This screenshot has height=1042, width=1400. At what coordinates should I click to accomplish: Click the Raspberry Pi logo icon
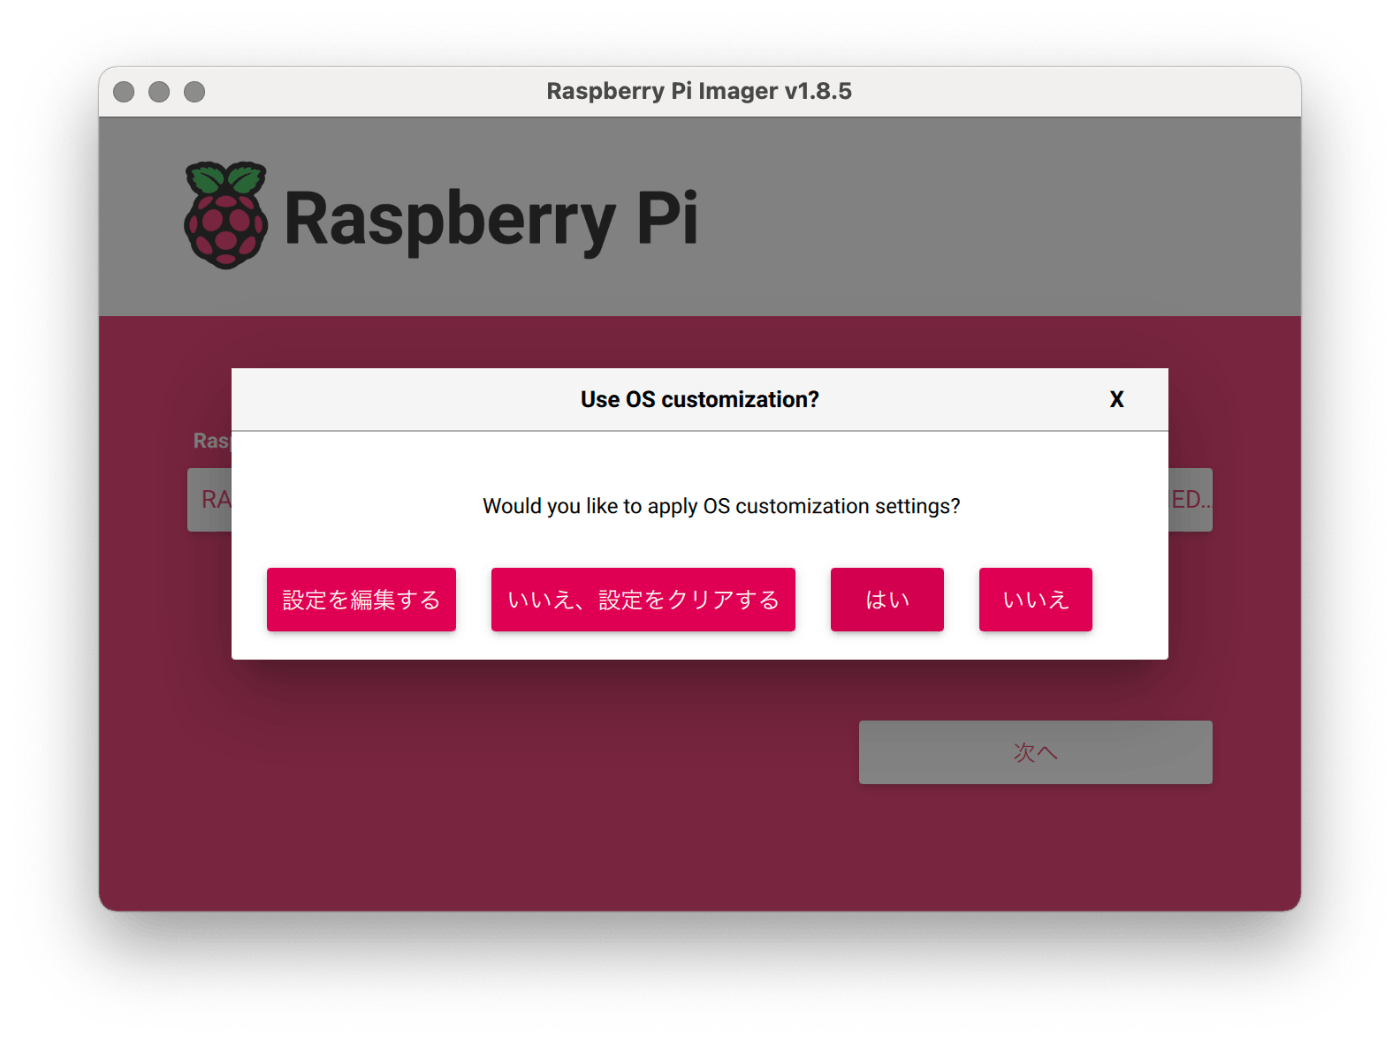(x=226, y=215)
